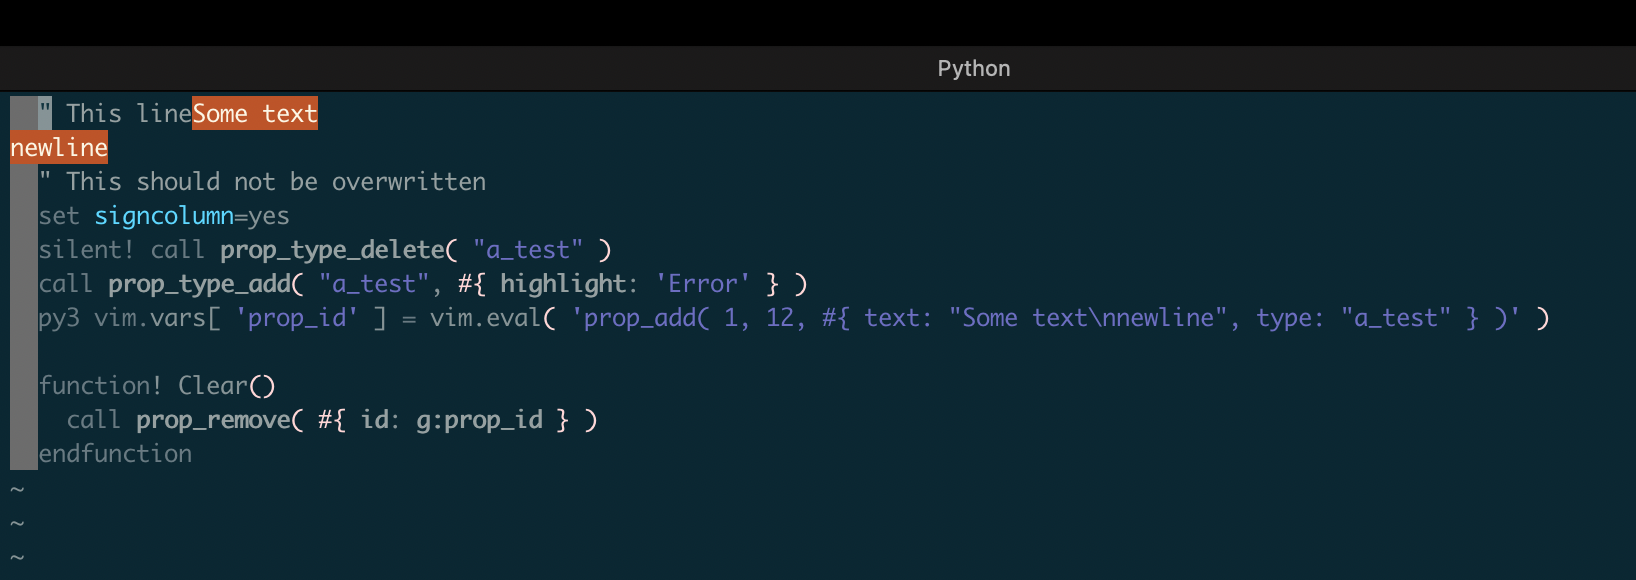The width and height of the screenshot is (1636, 580).
Task: Click 'g:prop_id' variable in prop_remove
Action: (479, 420)
